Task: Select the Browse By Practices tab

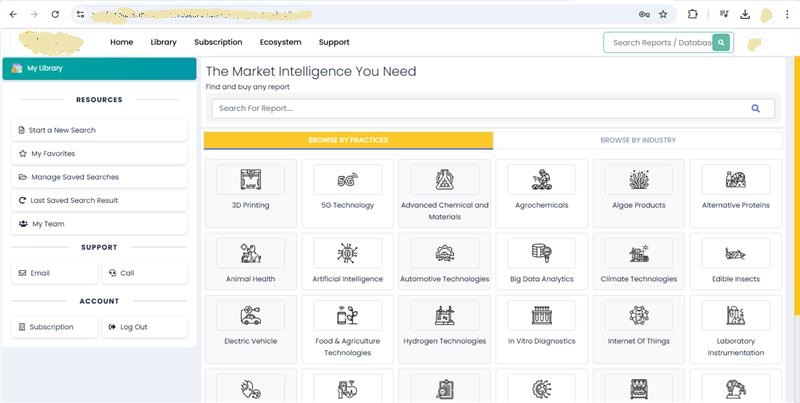Action: (x=348, y=140)
